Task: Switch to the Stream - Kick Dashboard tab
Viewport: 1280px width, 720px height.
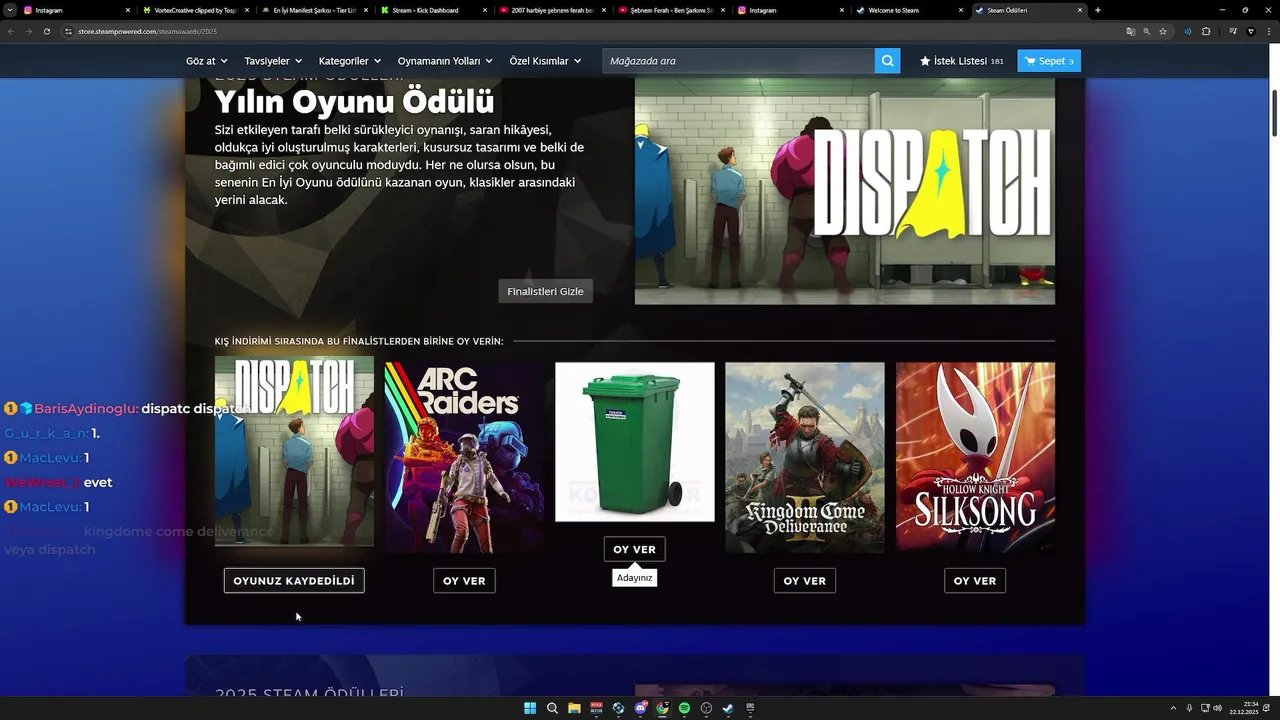Action: click(432, 10)
